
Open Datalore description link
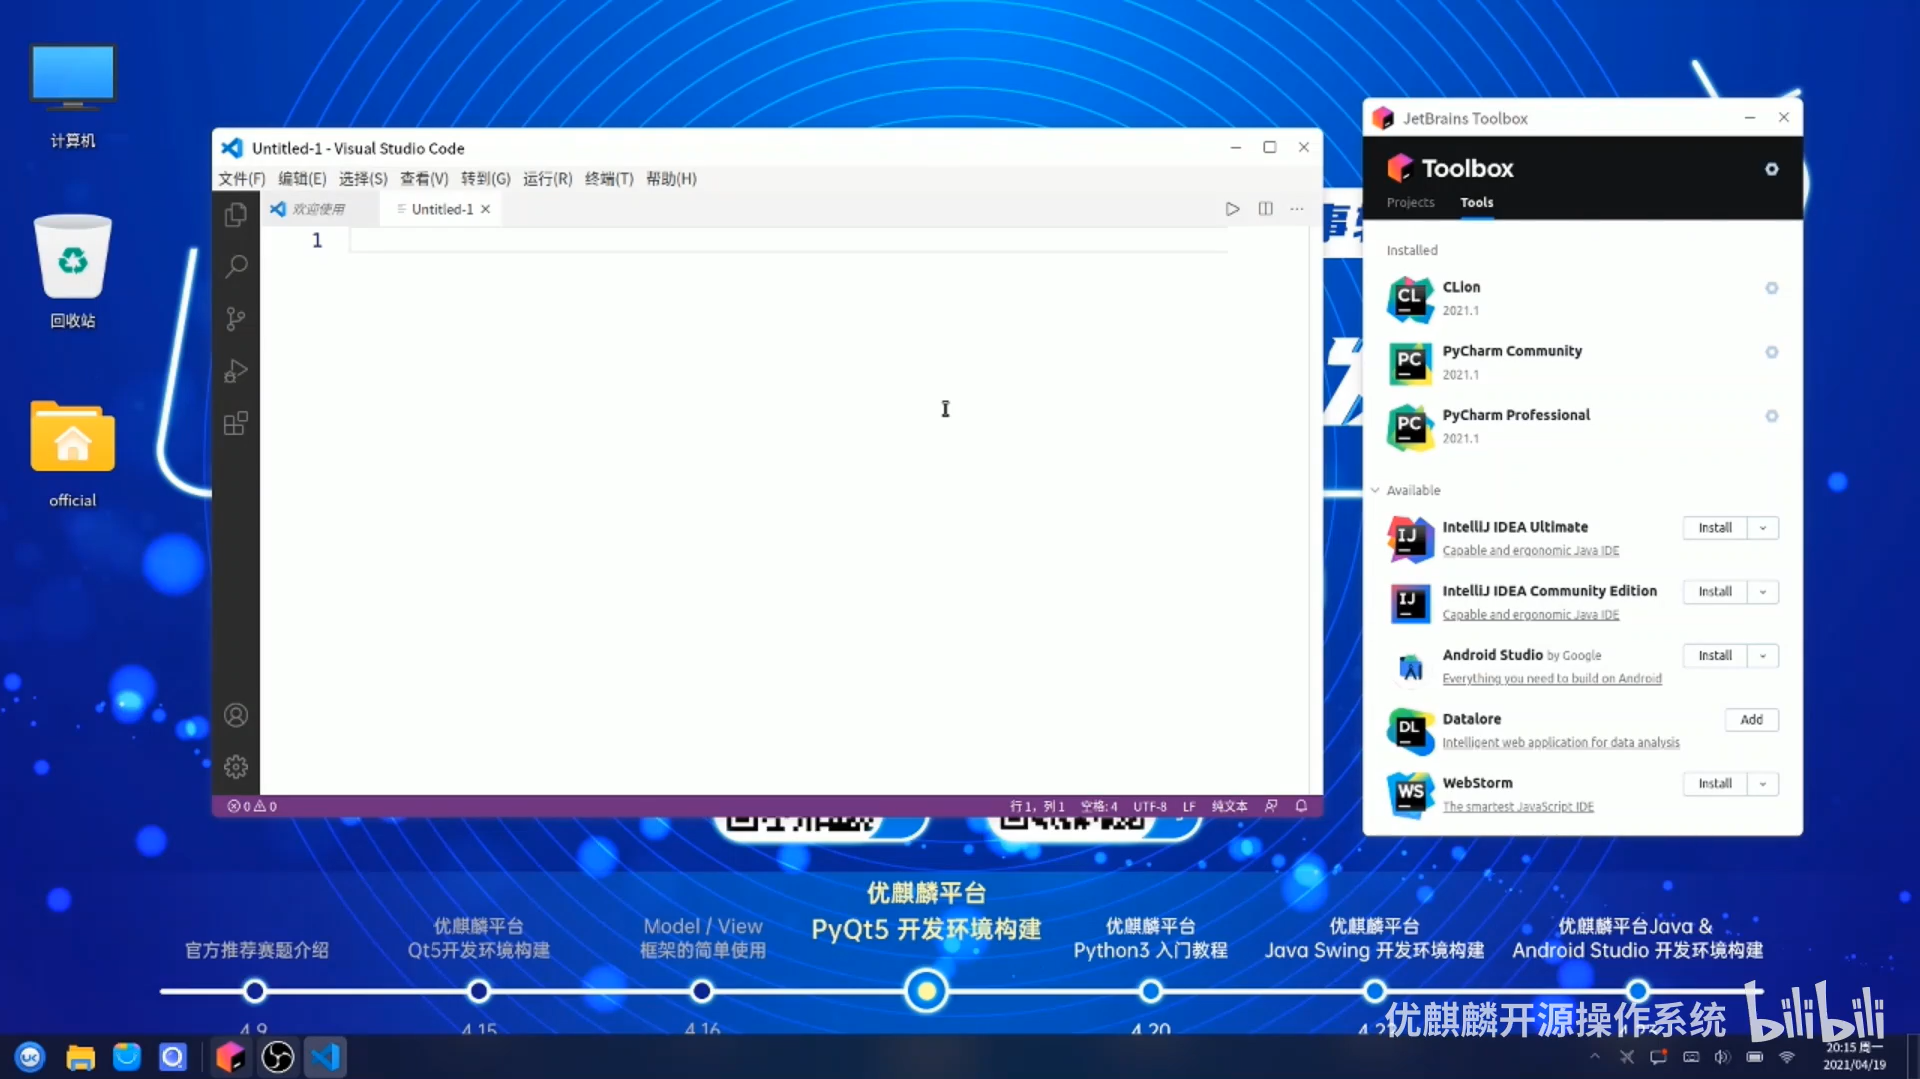[1561, 743]
